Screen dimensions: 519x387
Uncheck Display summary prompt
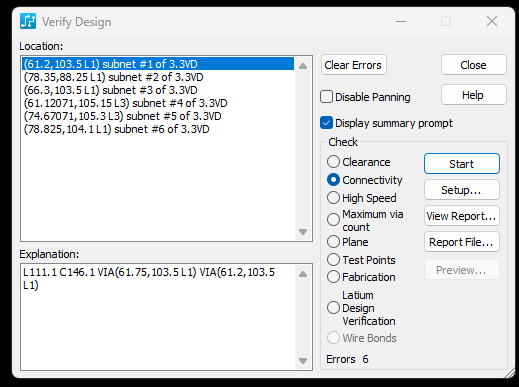326,123
